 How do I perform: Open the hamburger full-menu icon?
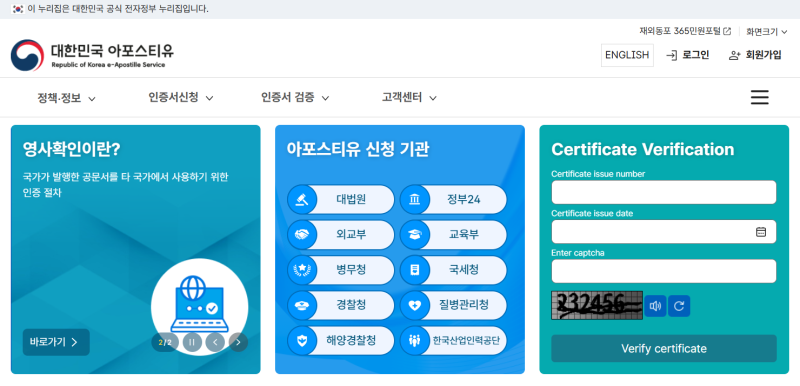[x=759, y=97]
